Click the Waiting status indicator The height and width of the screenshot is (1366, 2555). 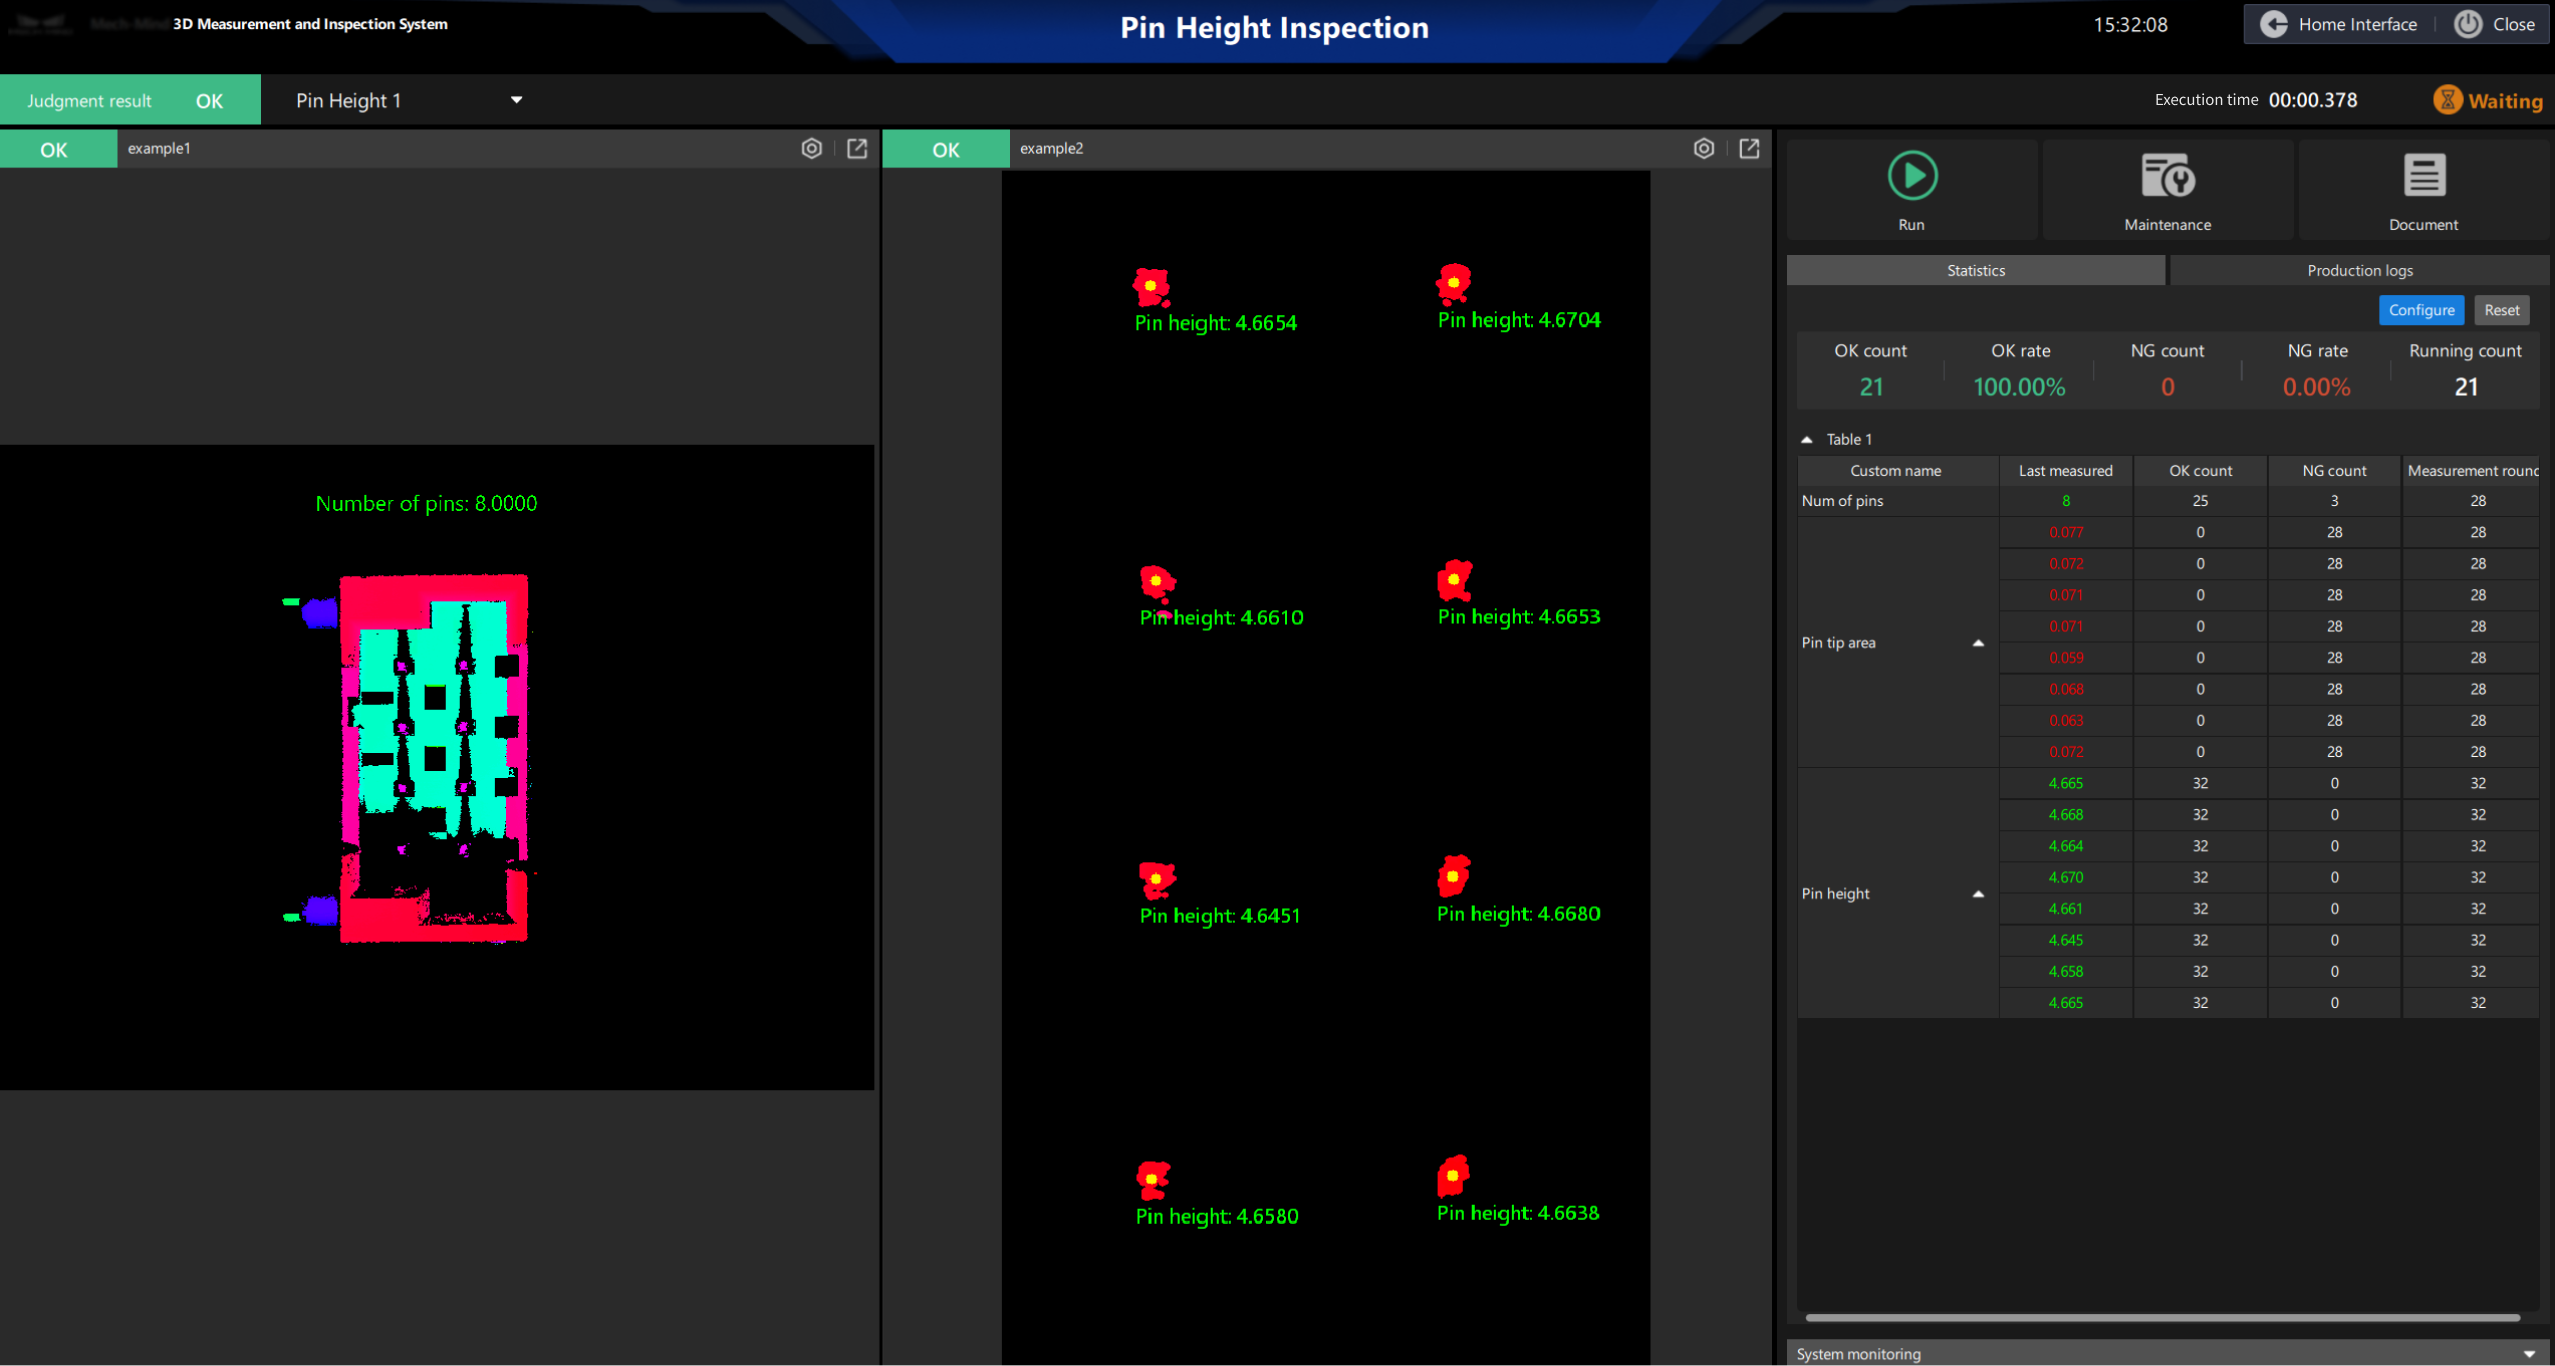tap(2487, 99)
